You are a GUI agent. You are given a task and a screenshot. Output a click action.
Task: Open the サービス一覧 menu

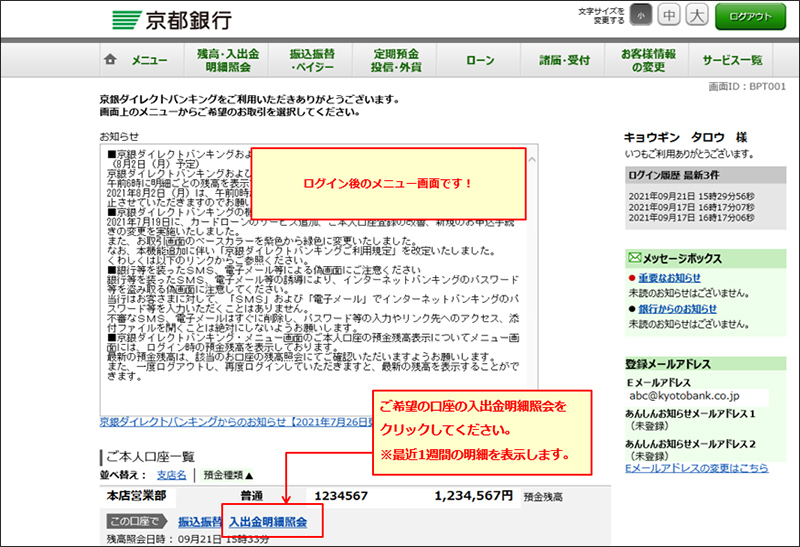click(x=732, y=60)
